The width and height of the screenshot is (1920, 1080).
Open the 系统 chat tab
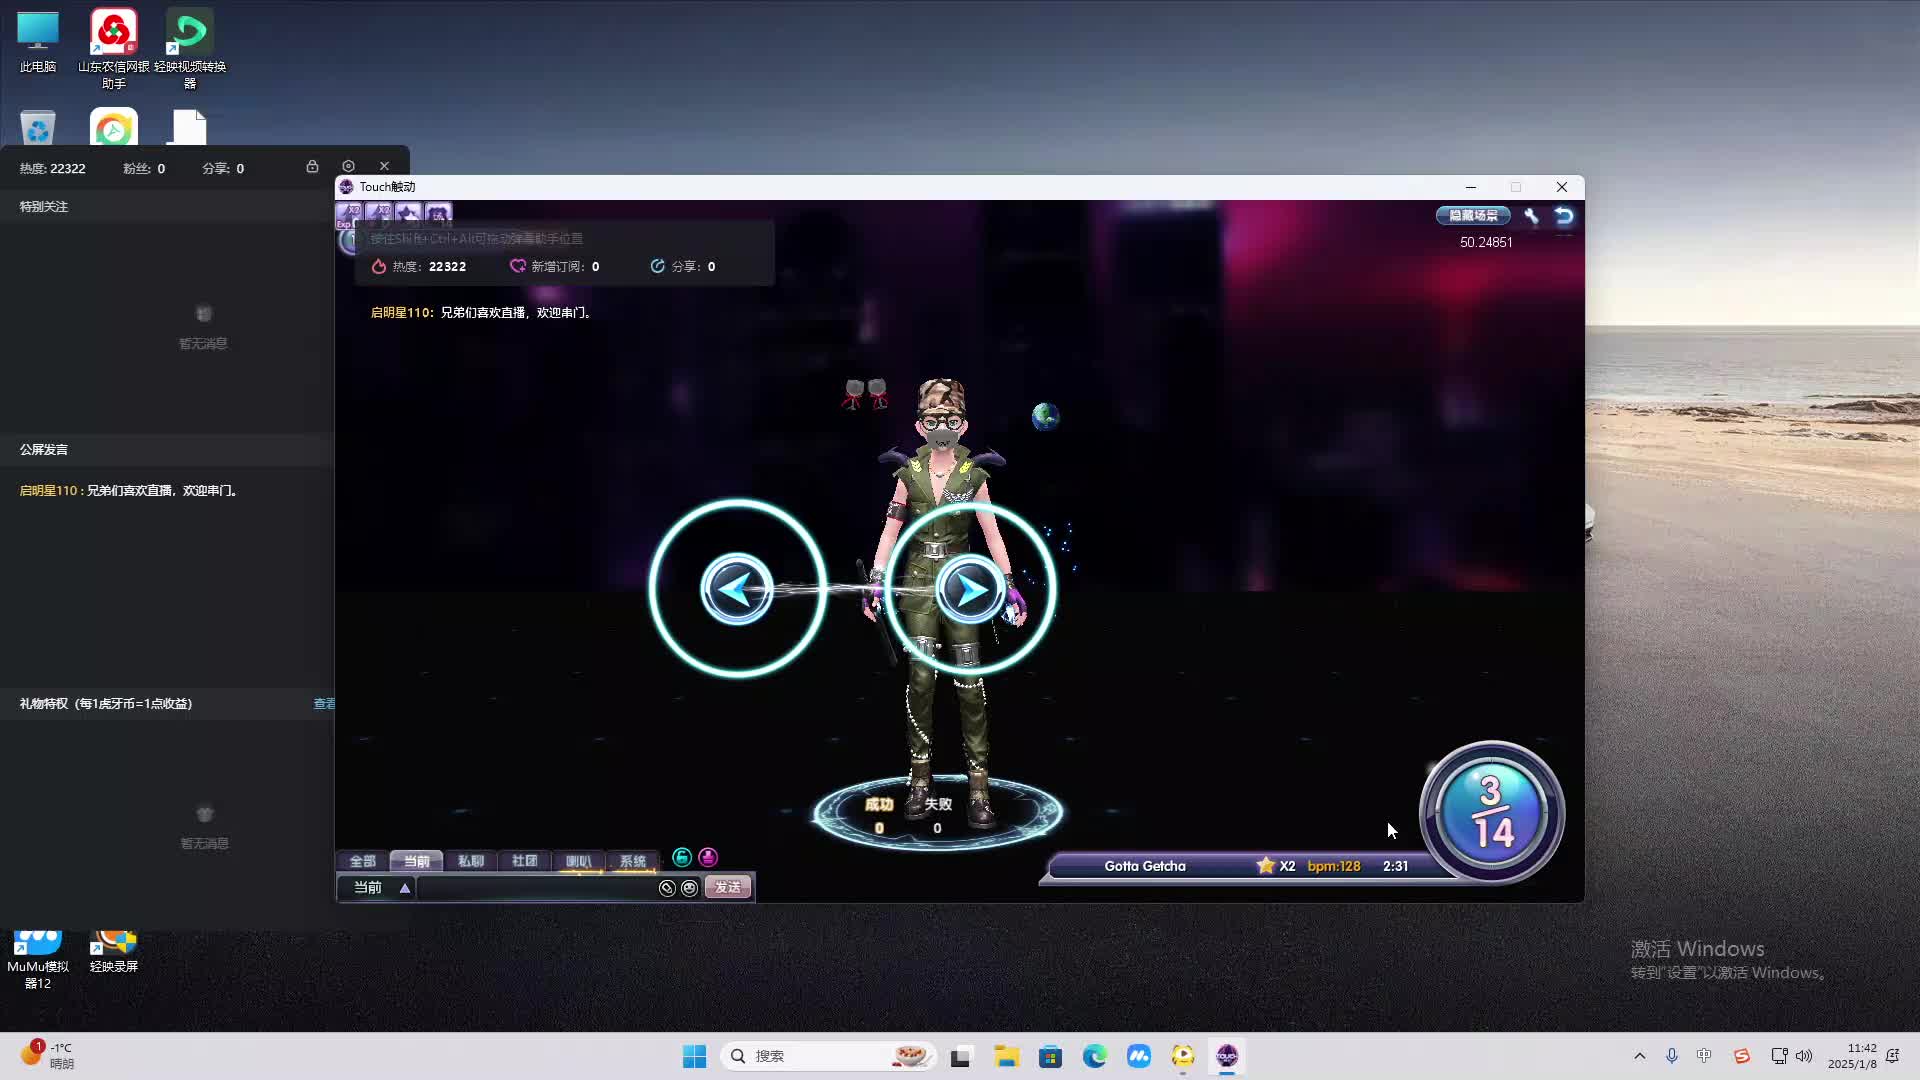pyautogui.click(x=632, y=861)
